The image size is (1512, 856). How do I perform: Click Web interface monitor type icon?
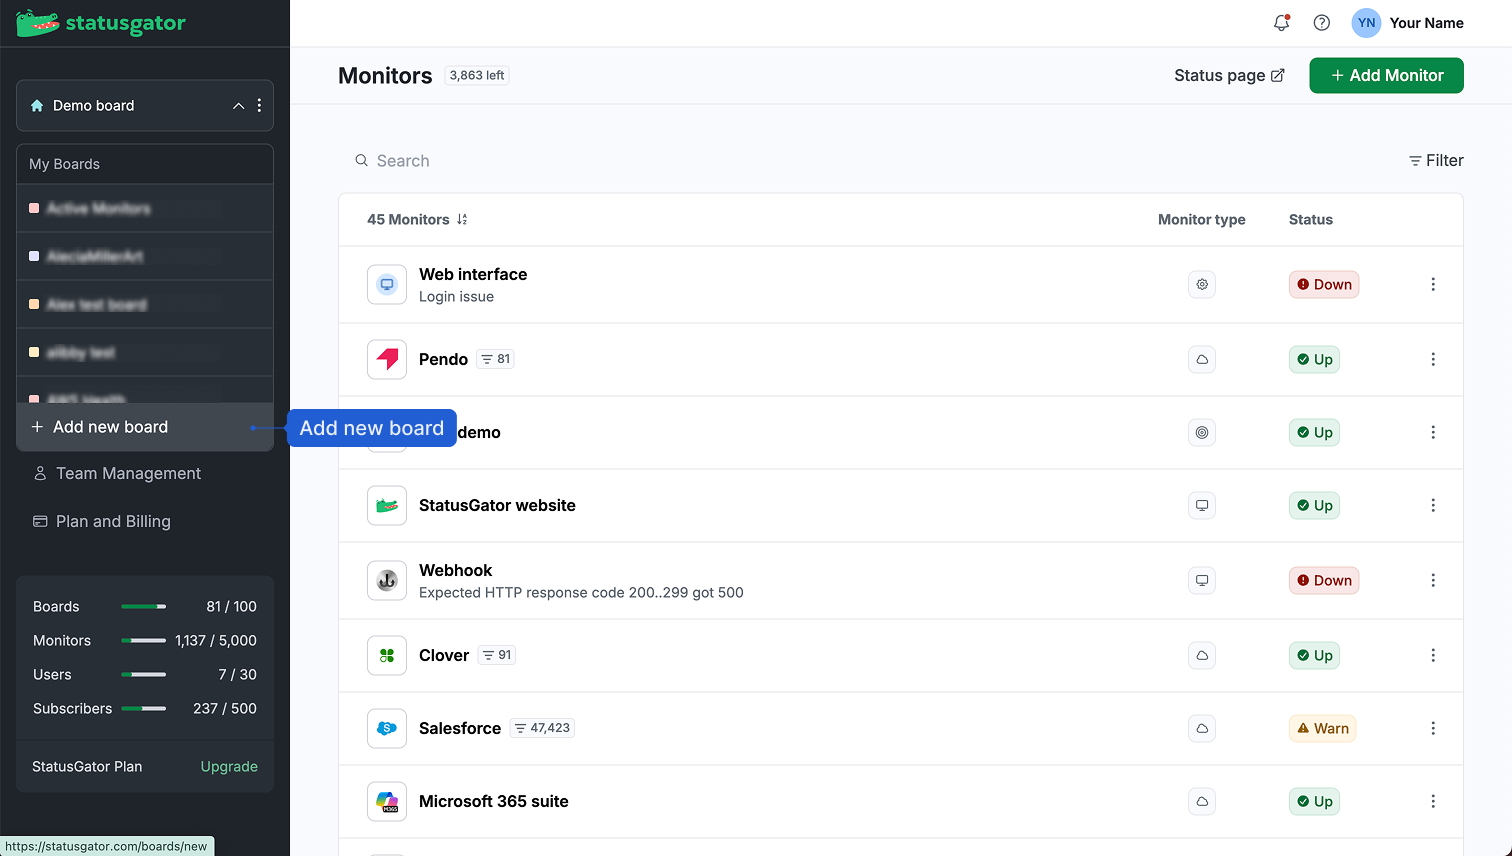[1202, 284]
